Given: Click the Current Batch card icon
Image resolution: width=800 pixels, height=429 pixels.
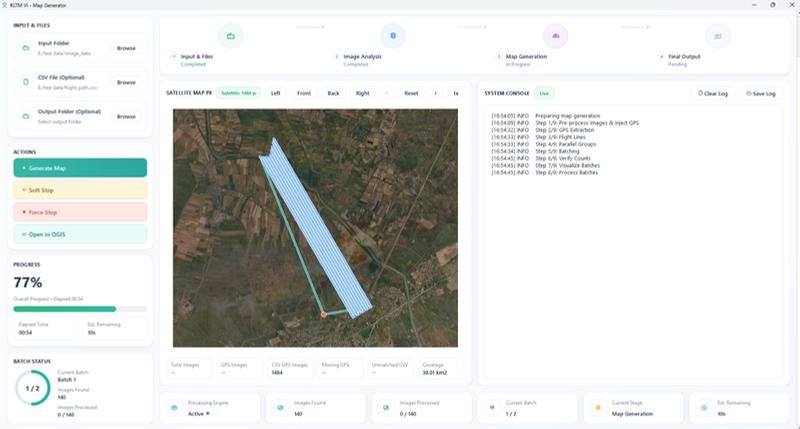Looking at the screenshot, I should [x=492, y=408].
